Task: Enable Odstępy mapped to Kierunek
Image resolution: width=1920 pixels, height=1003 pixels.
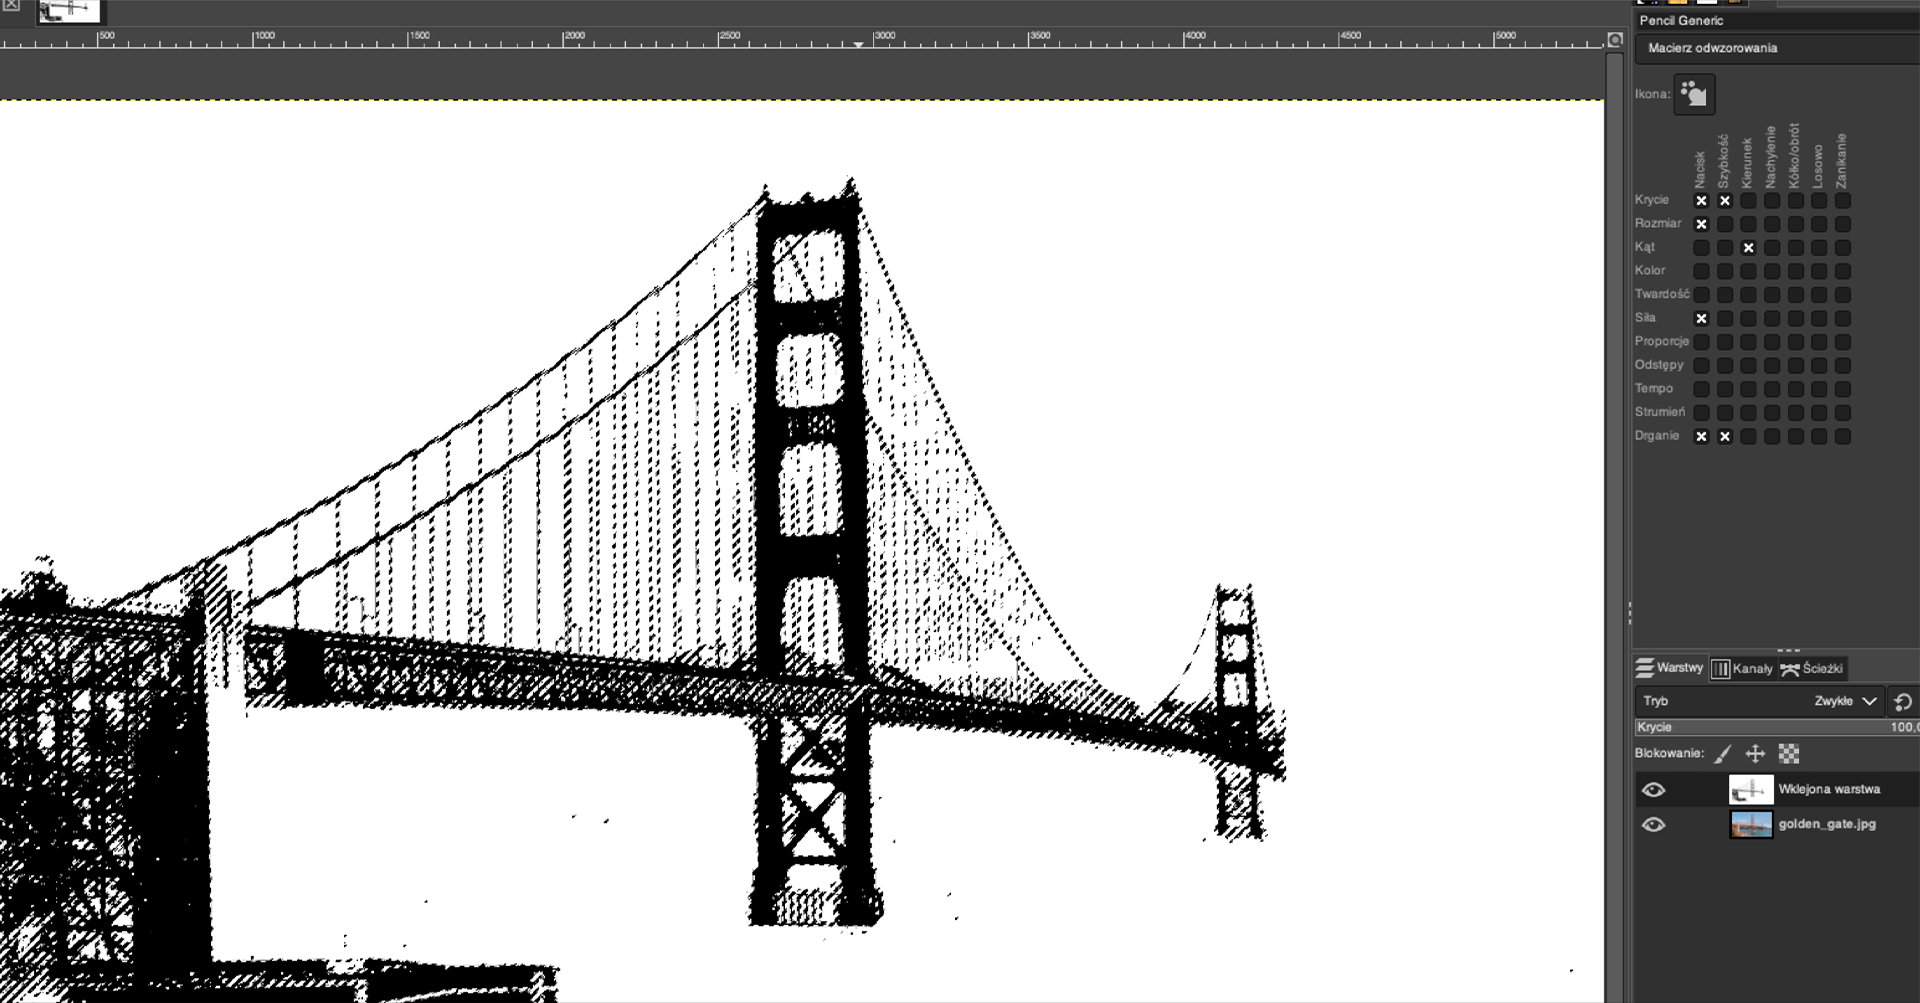Action: click(x=1748, y=366)
